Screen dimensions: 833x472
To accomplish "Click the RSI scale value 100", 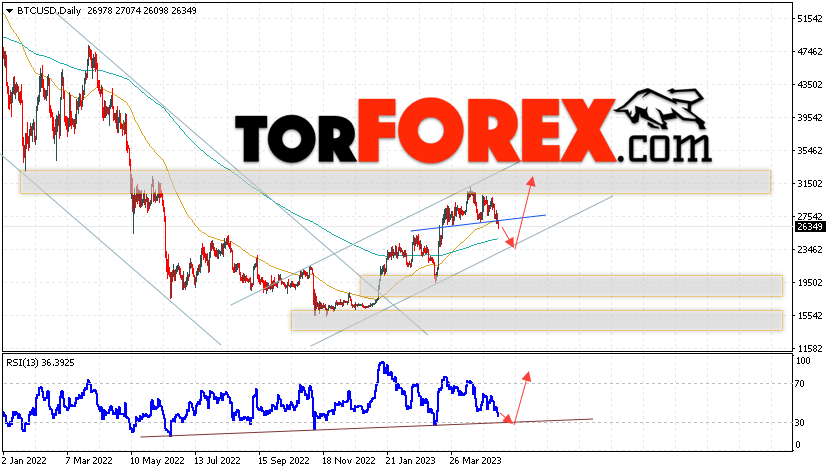I will pyautogui.click(x=803, y=361).
